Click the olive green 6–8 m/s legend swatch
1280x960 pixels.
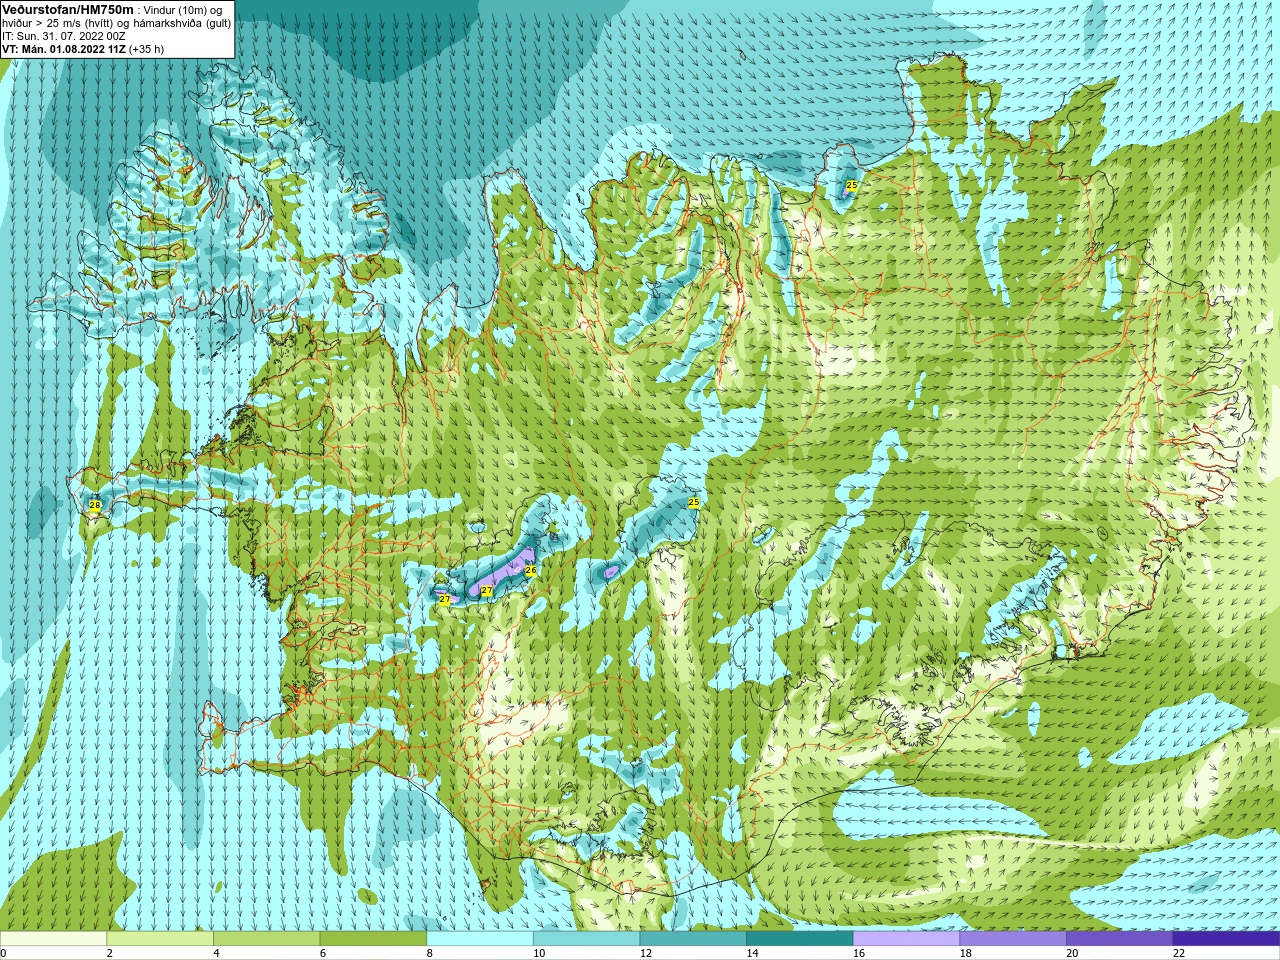tap(373, 938)
